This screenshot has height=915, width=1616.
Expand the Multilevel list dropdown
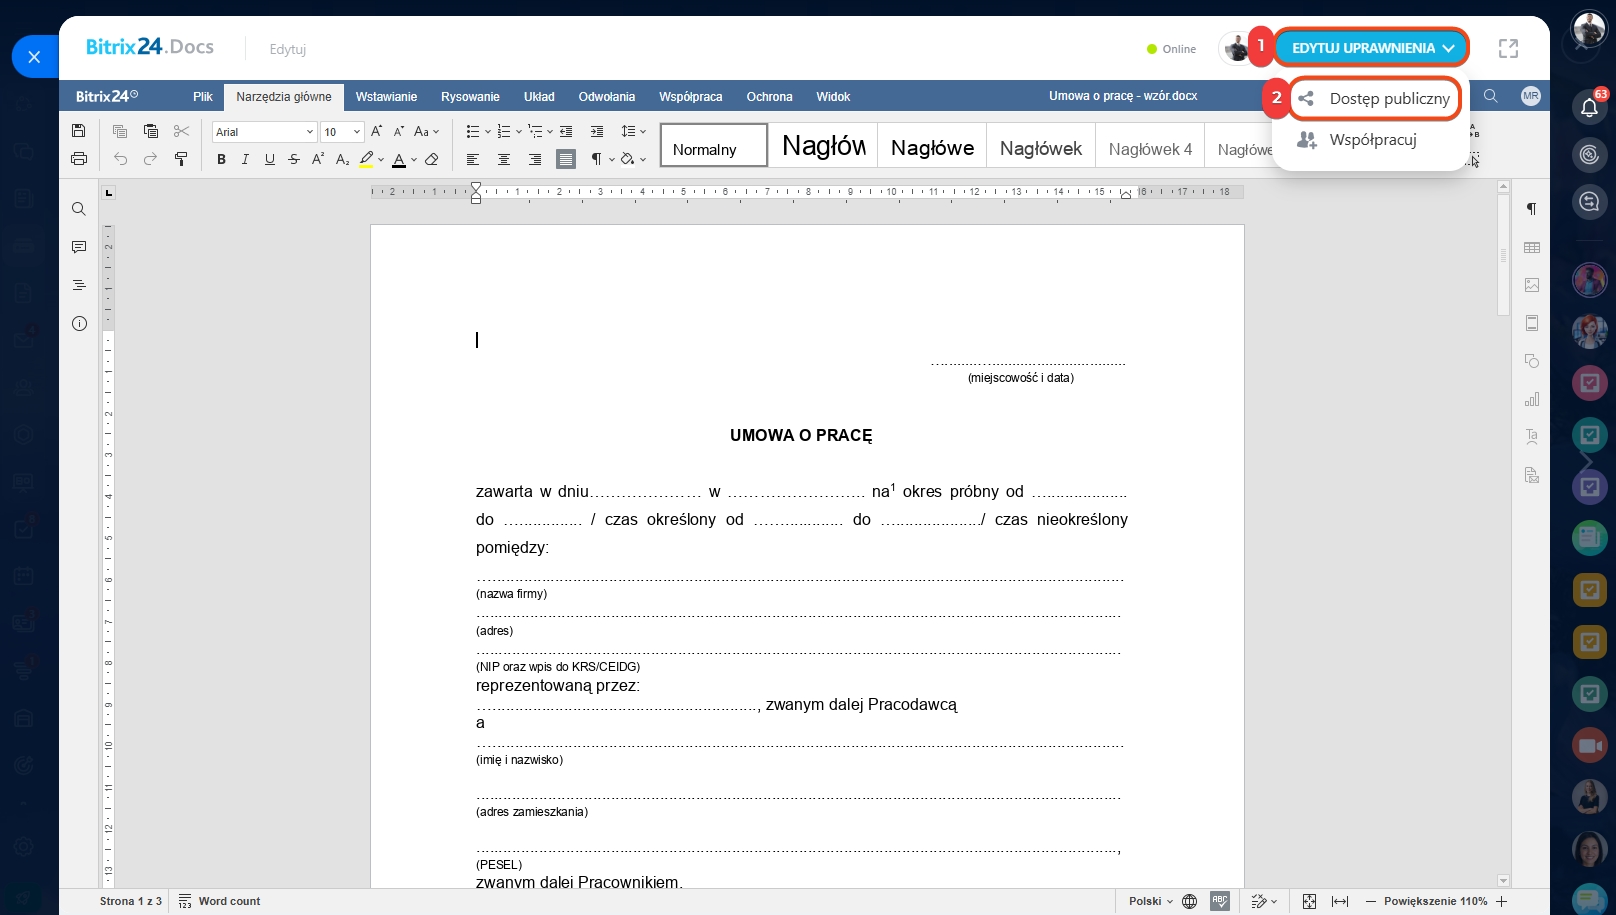(x=550, y=132)
